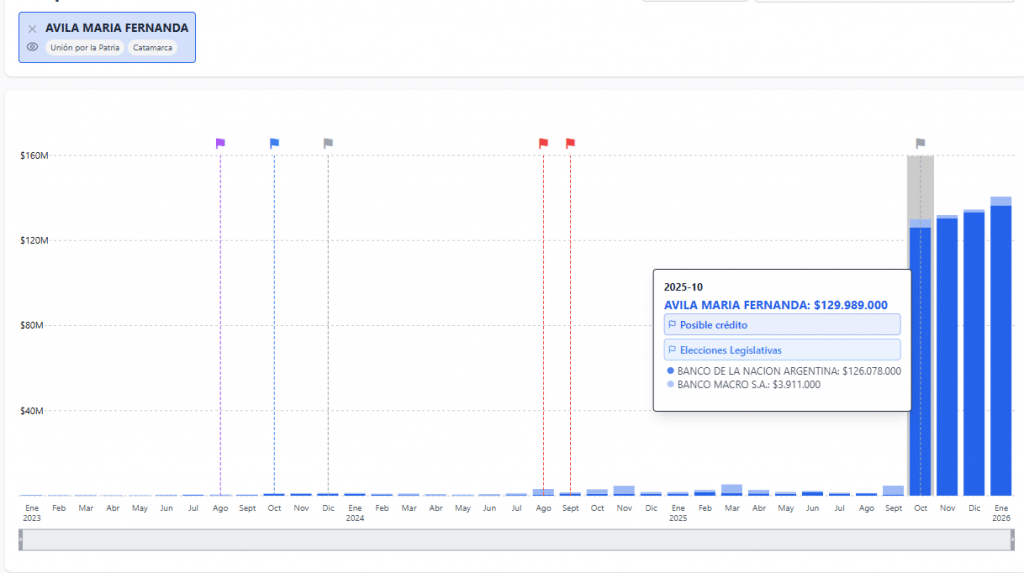The image size is (1024, 573).
Task: Click the red flag above Ago 2024
Action: (x=543, y=143)
